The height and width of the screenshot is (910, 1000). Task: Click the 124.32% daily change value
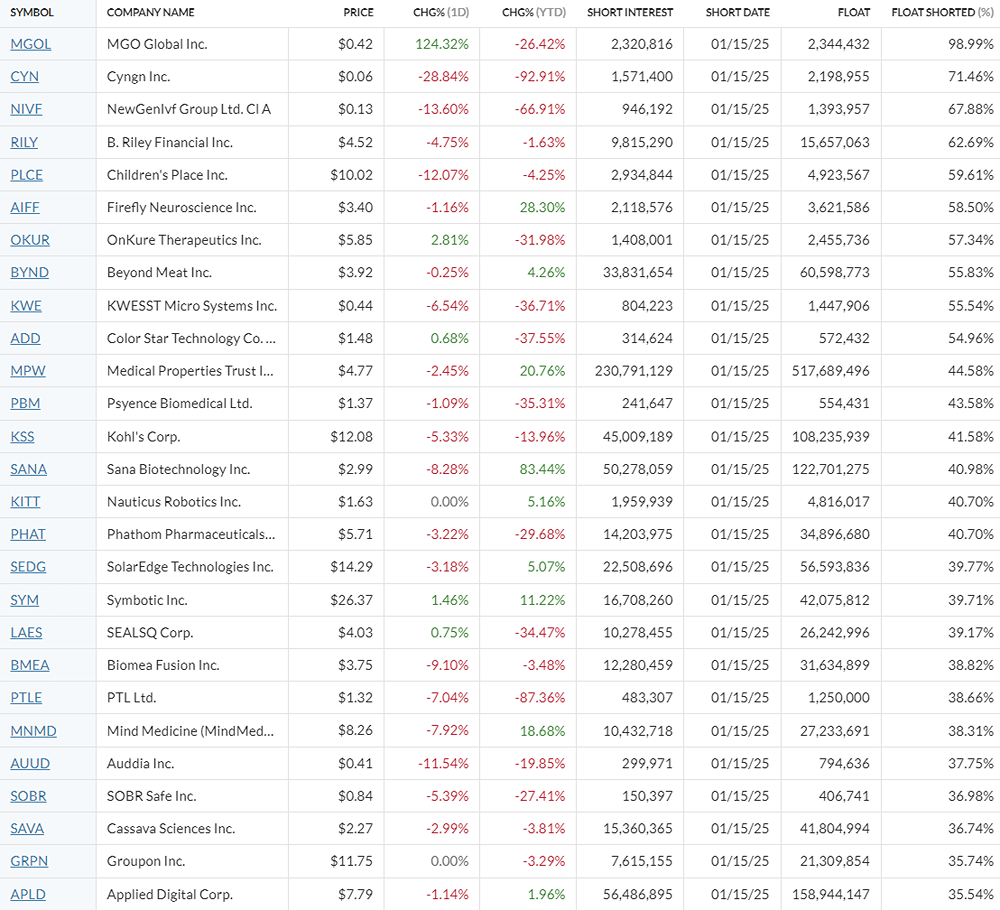(x=442, y=44)
